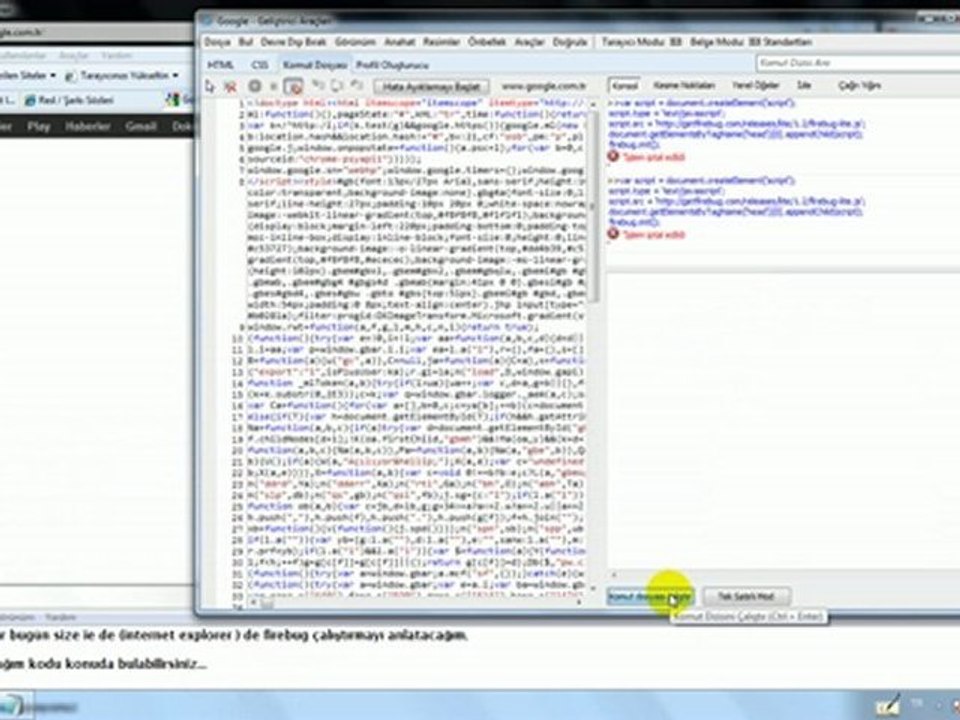Open the Belge Modu IE8 Standartları menu

[x=751, y=42]
